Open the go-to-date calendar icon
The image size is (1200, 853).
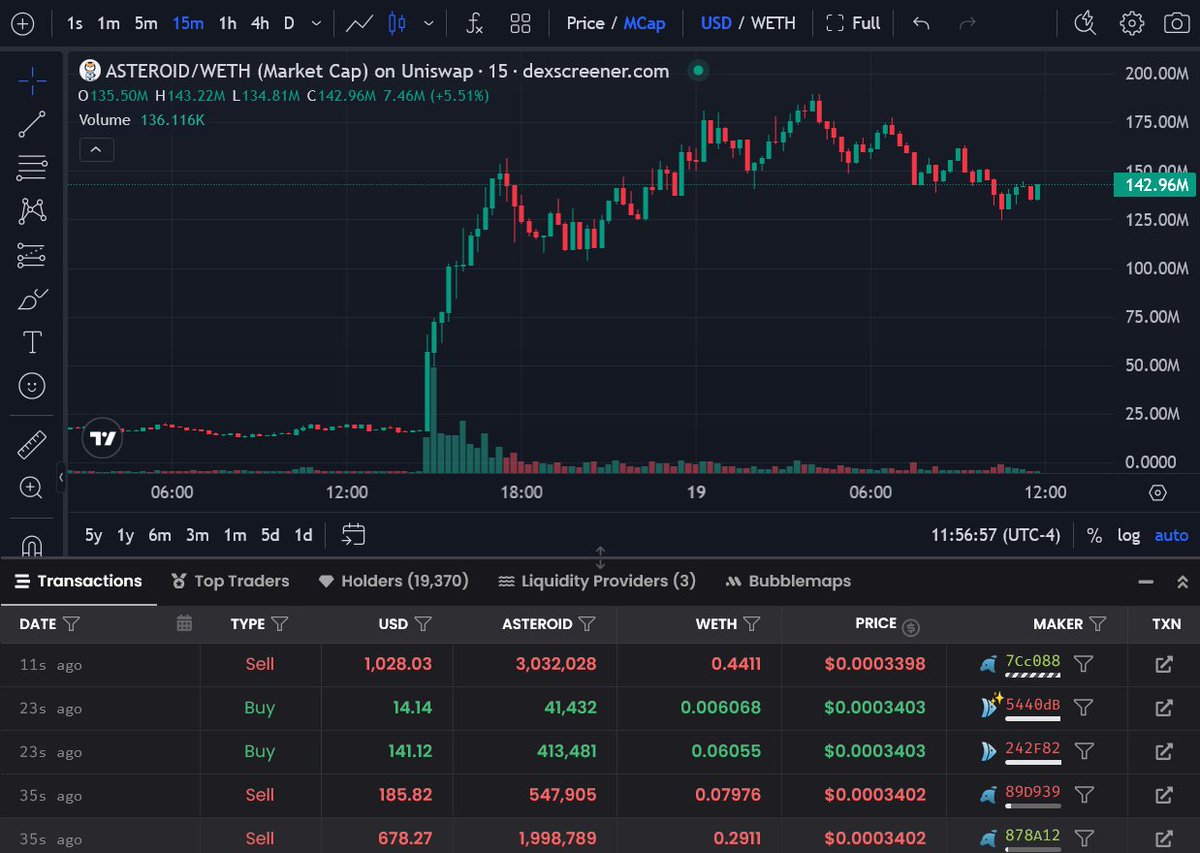click(x=353, y=535)
